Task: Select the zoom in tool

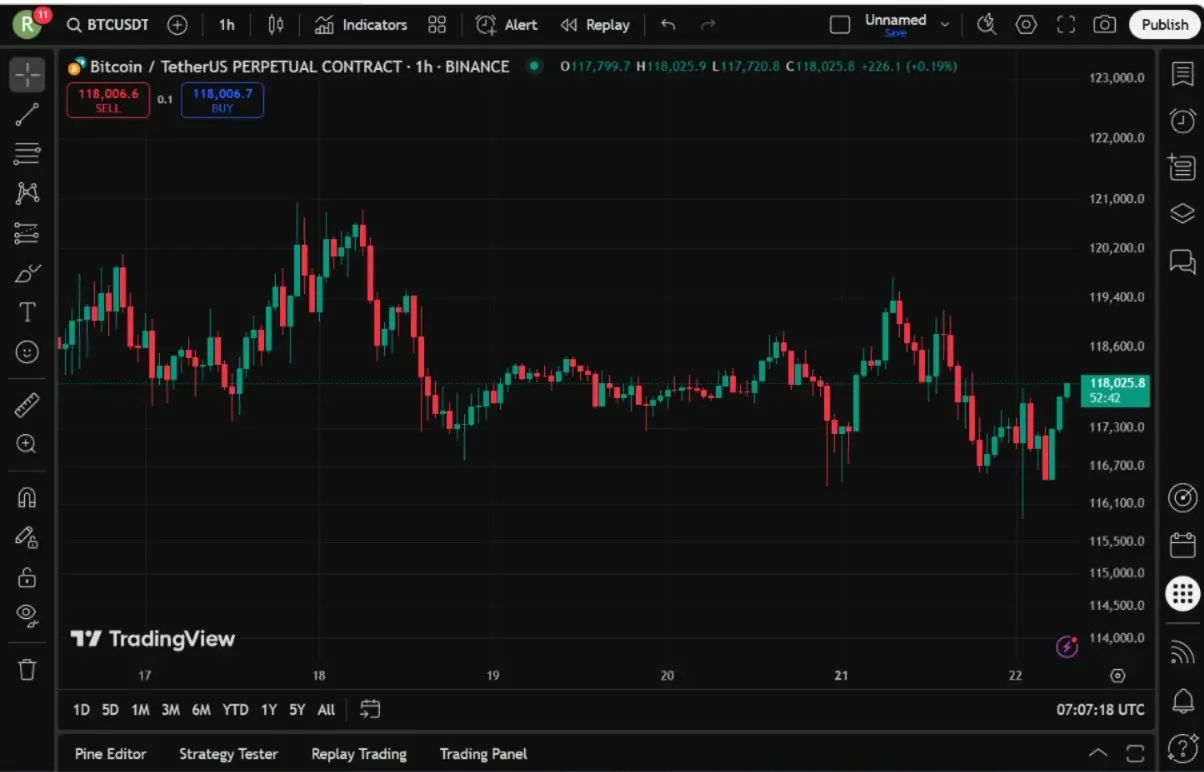Action: [27, 444]
